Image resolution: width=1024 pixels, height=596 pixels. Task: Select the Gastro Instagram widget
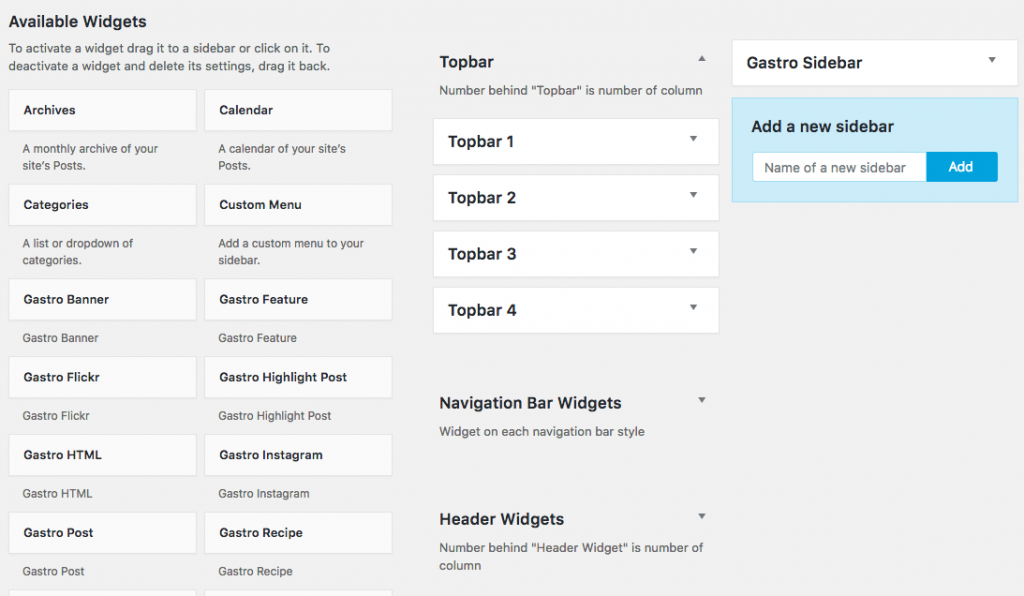pyautogui.click(x=297, y=455)
